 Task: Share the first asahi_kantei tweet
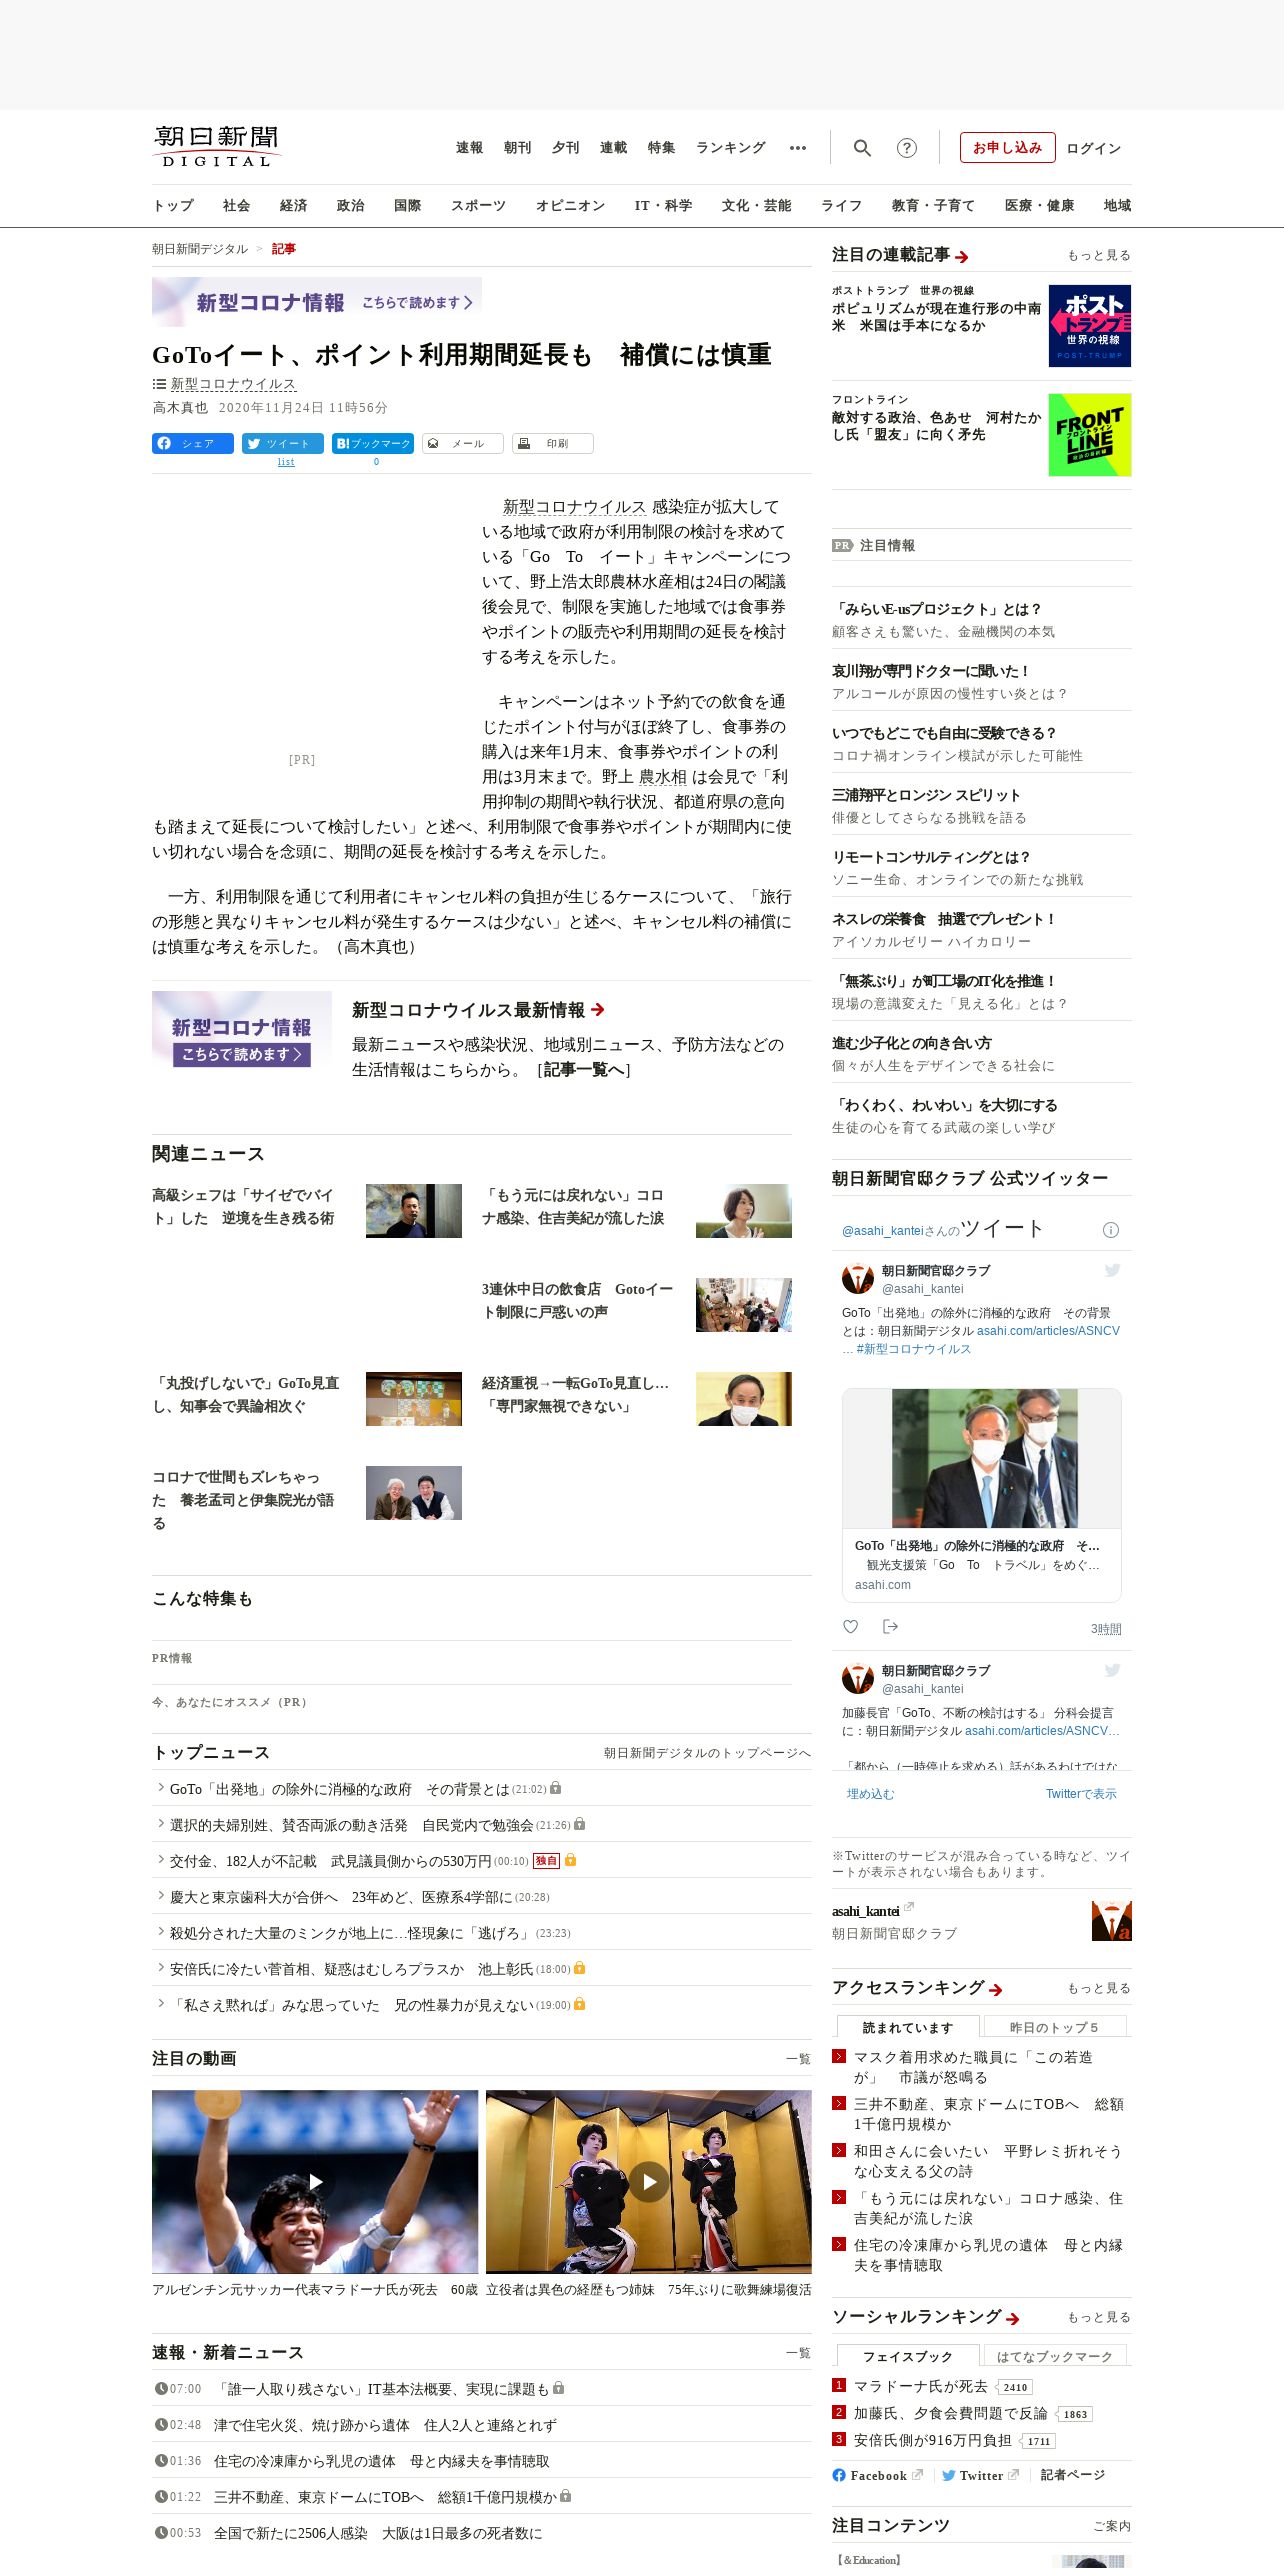tap(890, 1627)
